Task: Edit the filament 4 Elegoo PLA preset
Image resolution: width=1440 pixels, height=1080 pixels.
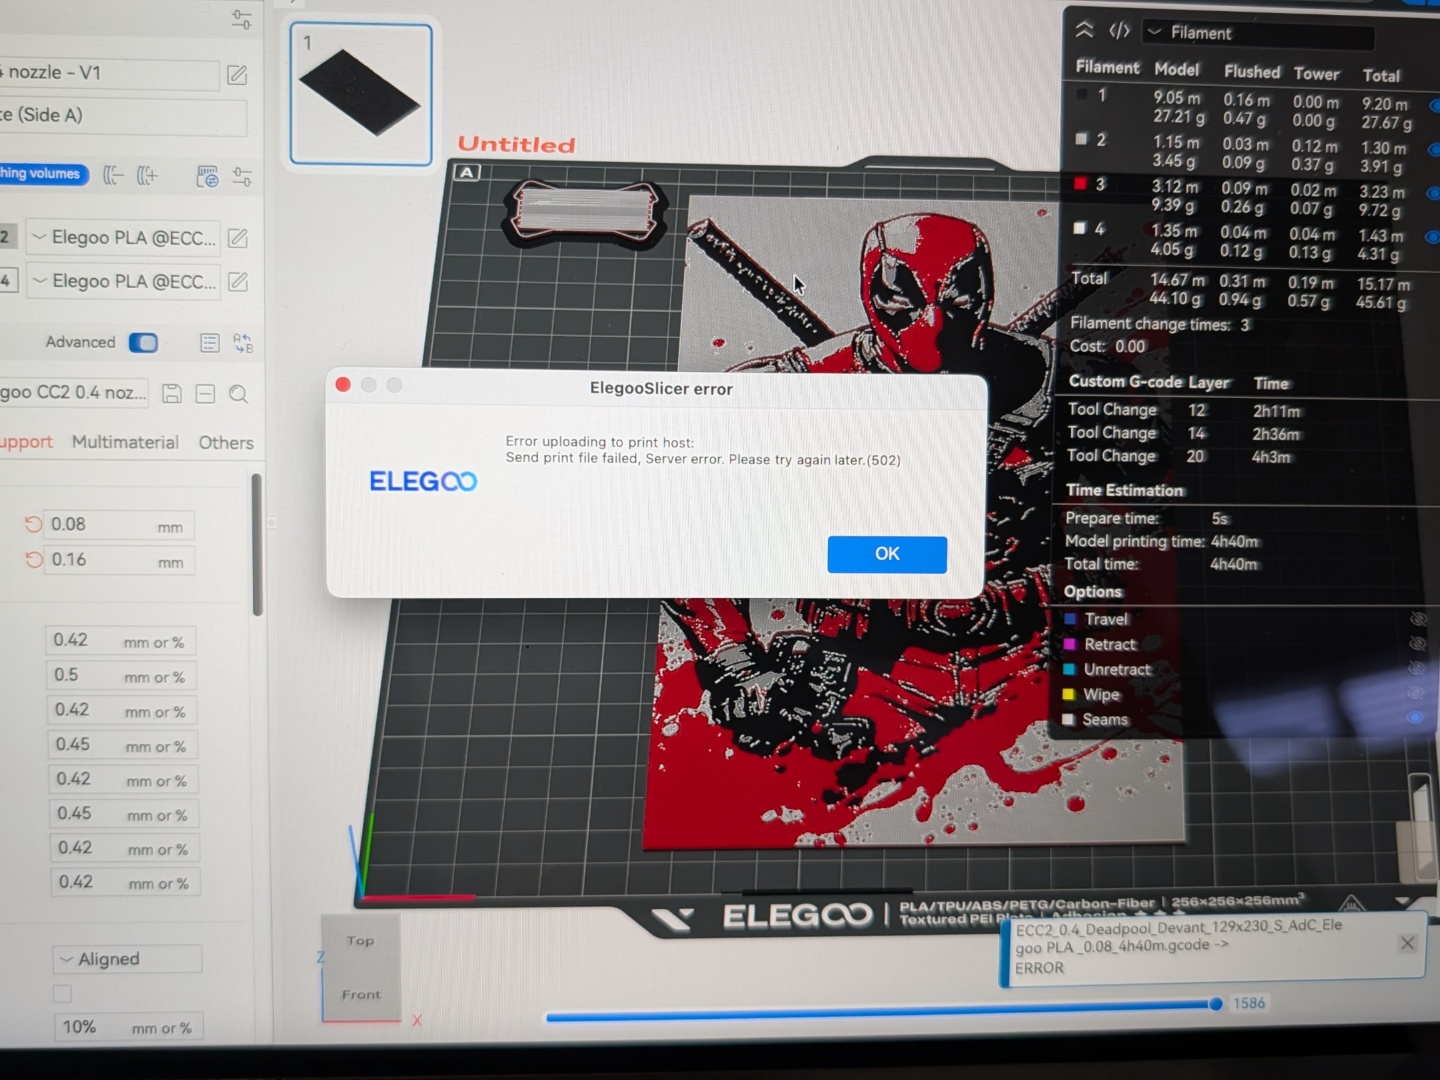Action: click(238, 282)
